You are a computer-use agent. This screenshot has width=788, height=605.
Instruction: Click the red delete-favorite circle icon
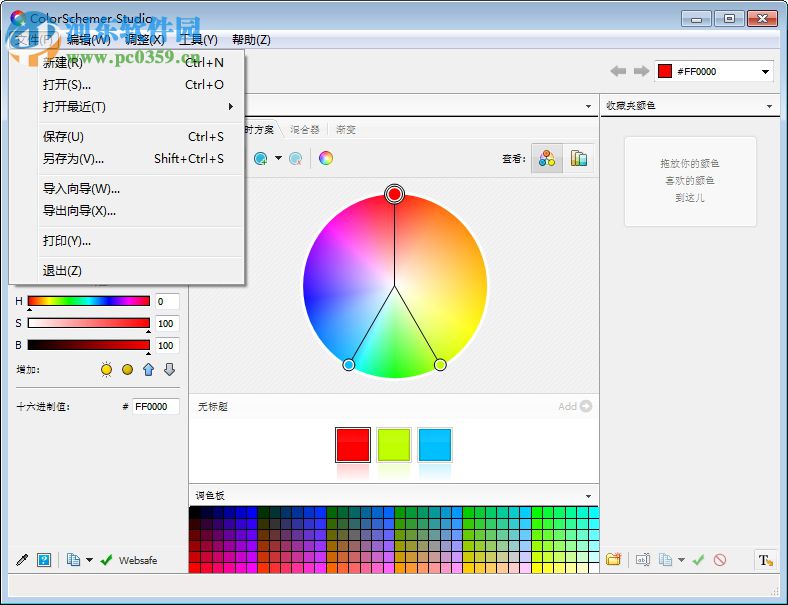[x=720, y=559]
